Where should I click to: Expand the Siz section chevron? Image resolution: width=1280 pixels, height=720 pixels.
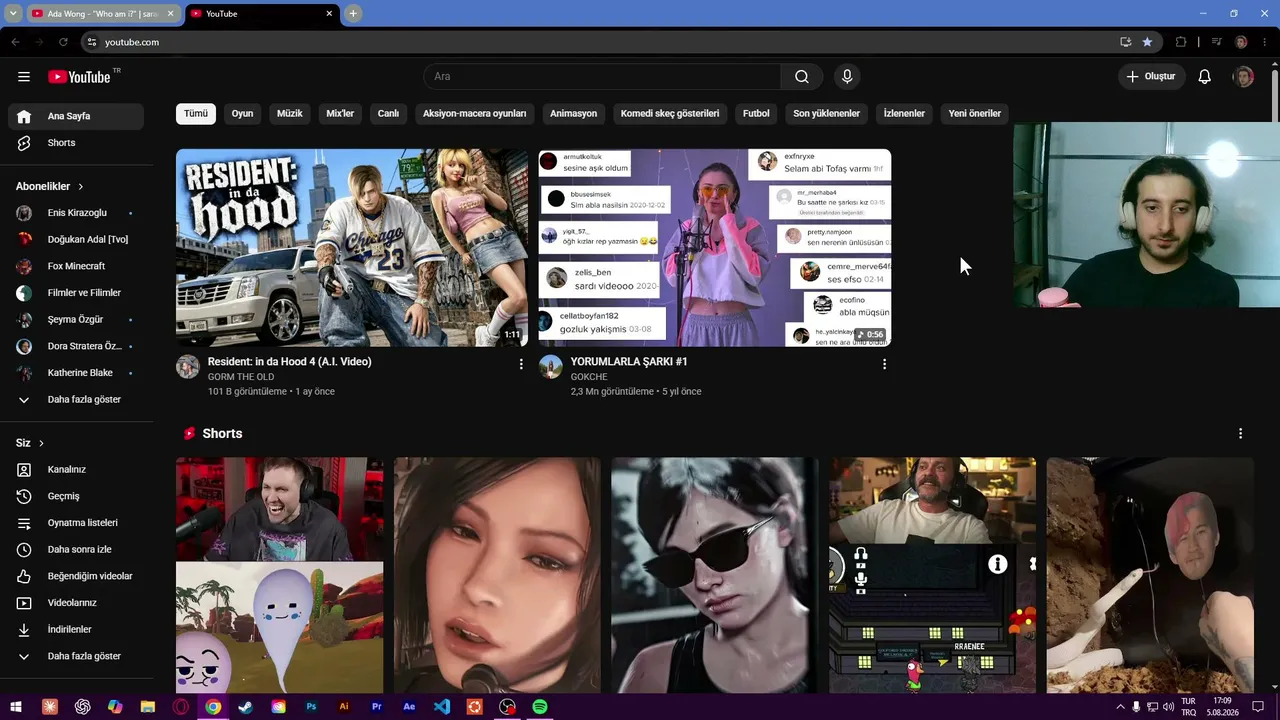(41, 443)
